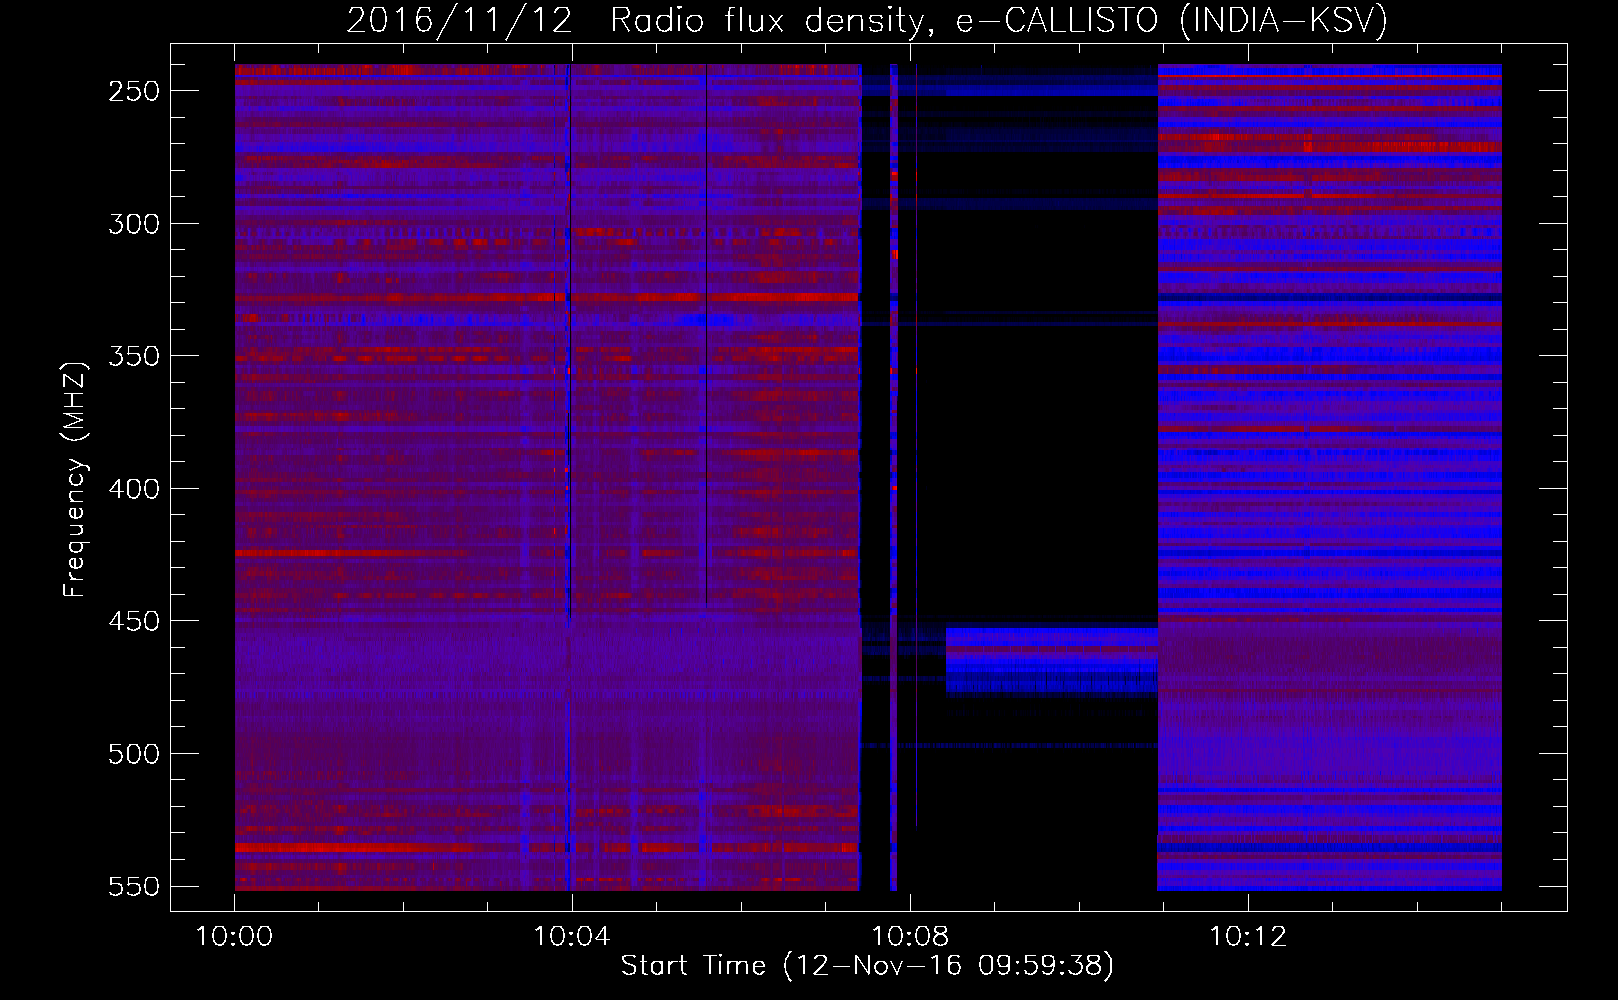Click the 350 frequency tick label
The width and height of the screenshot is (1618, 1000).
(x=134, y=356)
